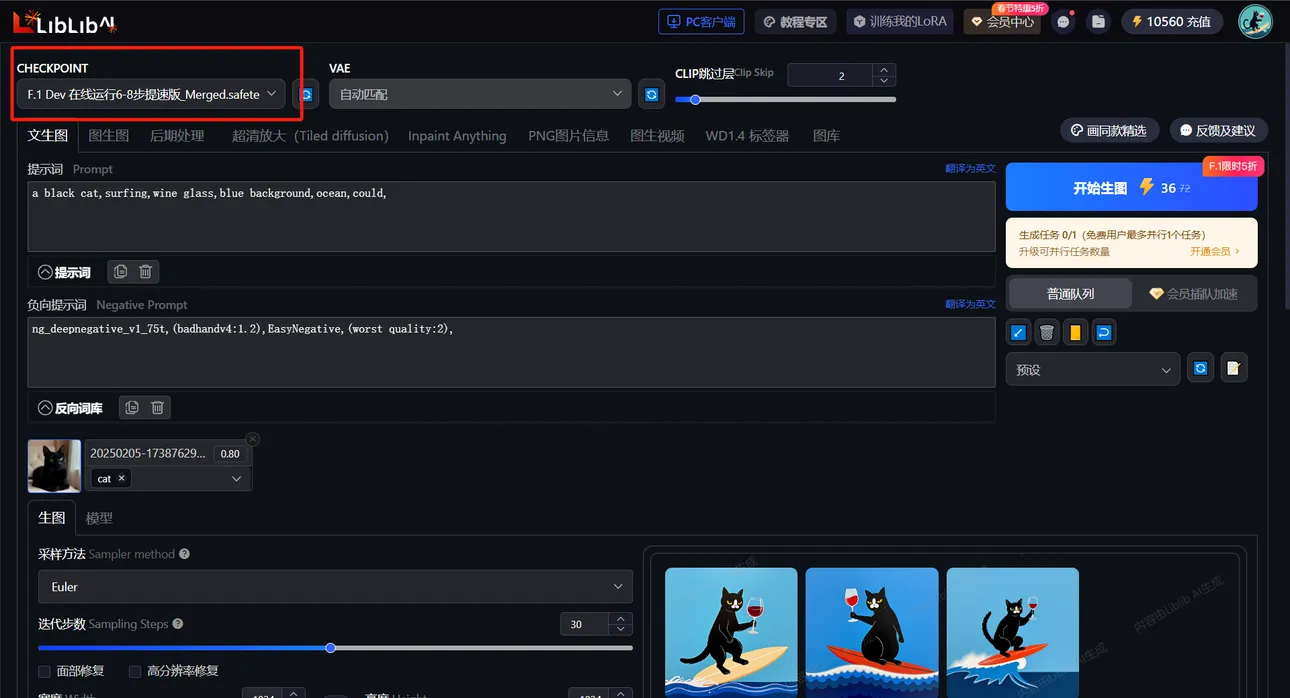Copy the negative prompt library words

pyautogui.click(x=132, y=407)
